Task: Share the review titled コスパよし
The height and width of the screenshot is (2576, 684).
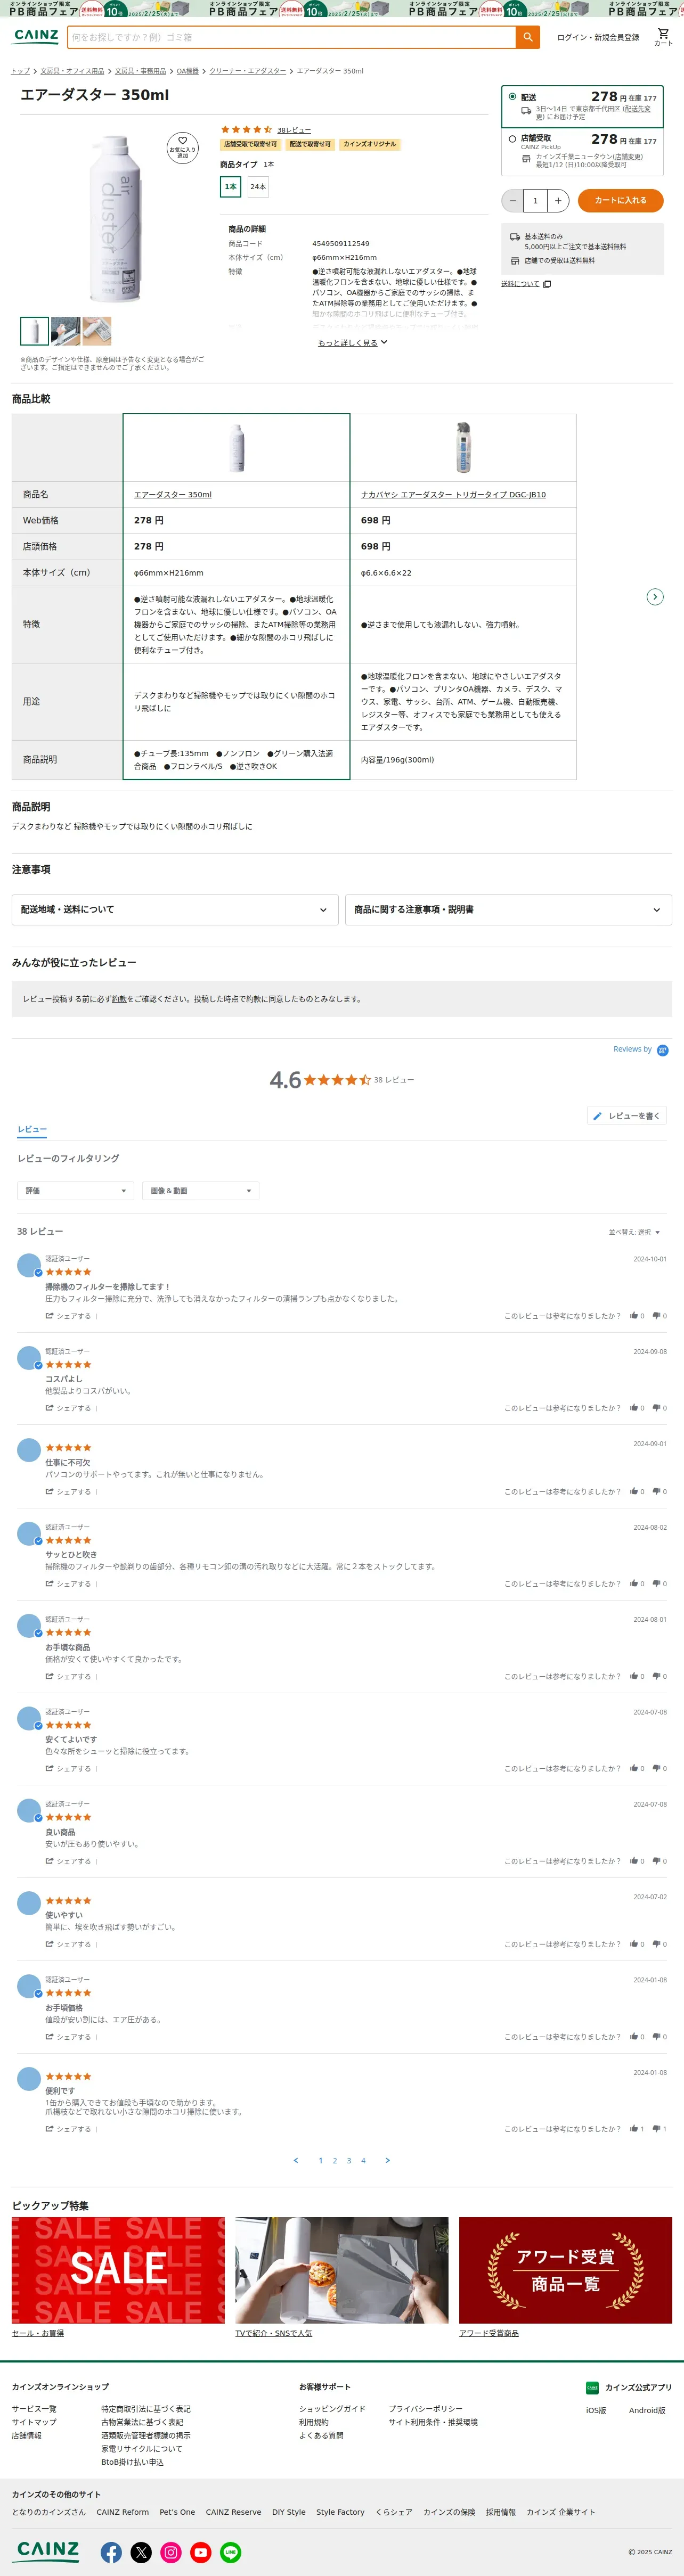Action: point(68,1408)
